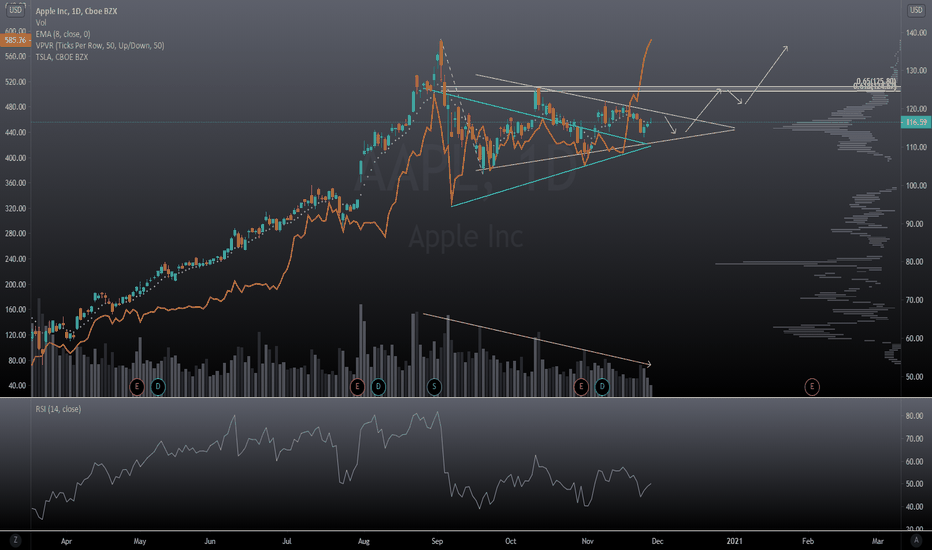The width and height of the screenshot is (932, 550).
Task: Select the VPVR indicator legend
Action: click(x=100, y=45)
